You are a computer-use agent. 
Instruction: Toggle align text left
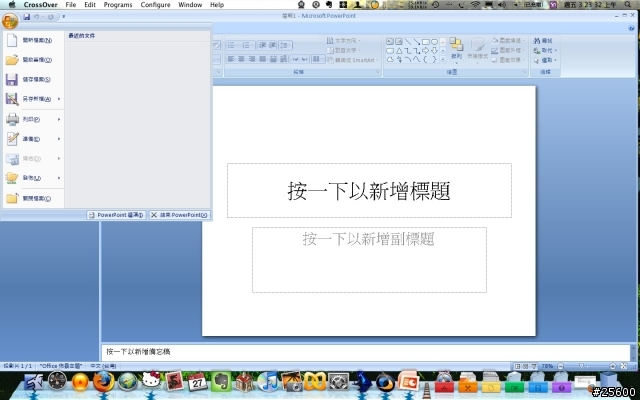click(x=231, y=59)
